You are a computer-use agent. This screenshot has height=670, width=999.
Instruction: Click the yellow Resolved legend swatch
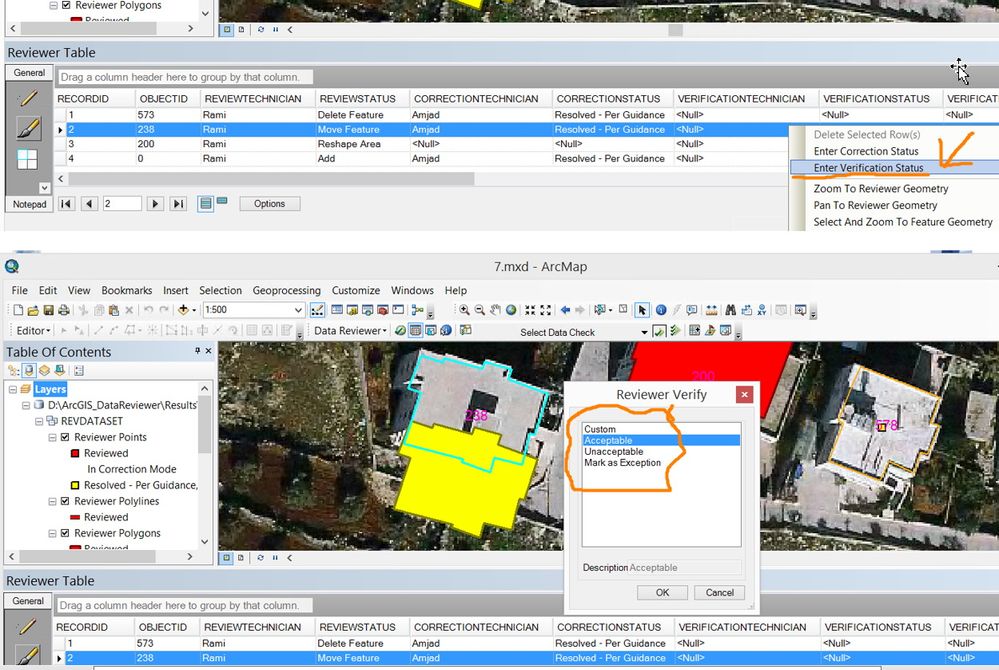point(74,485)
